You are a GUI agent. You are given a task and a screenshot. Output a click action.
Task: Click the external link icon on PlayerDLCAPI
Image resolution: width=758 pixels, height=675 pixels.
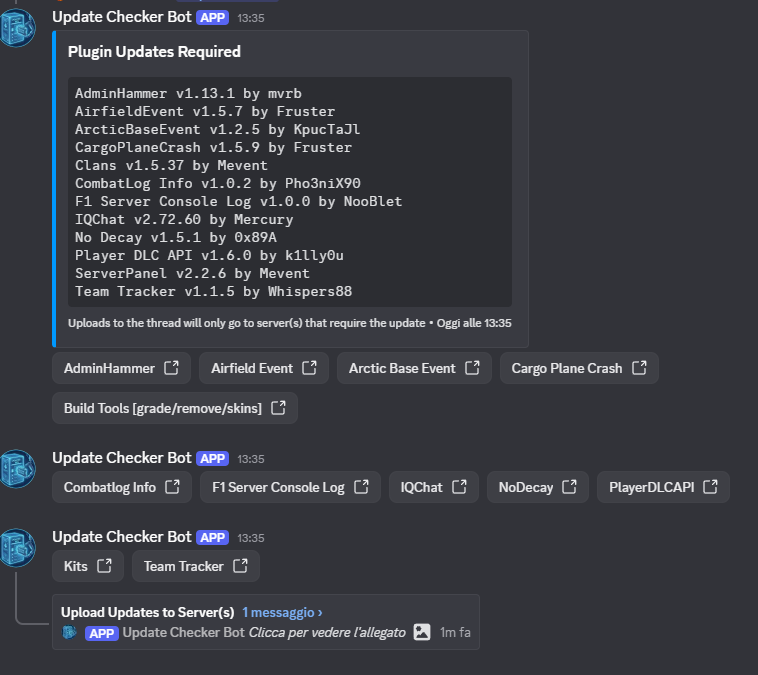[x=710, y=487]
